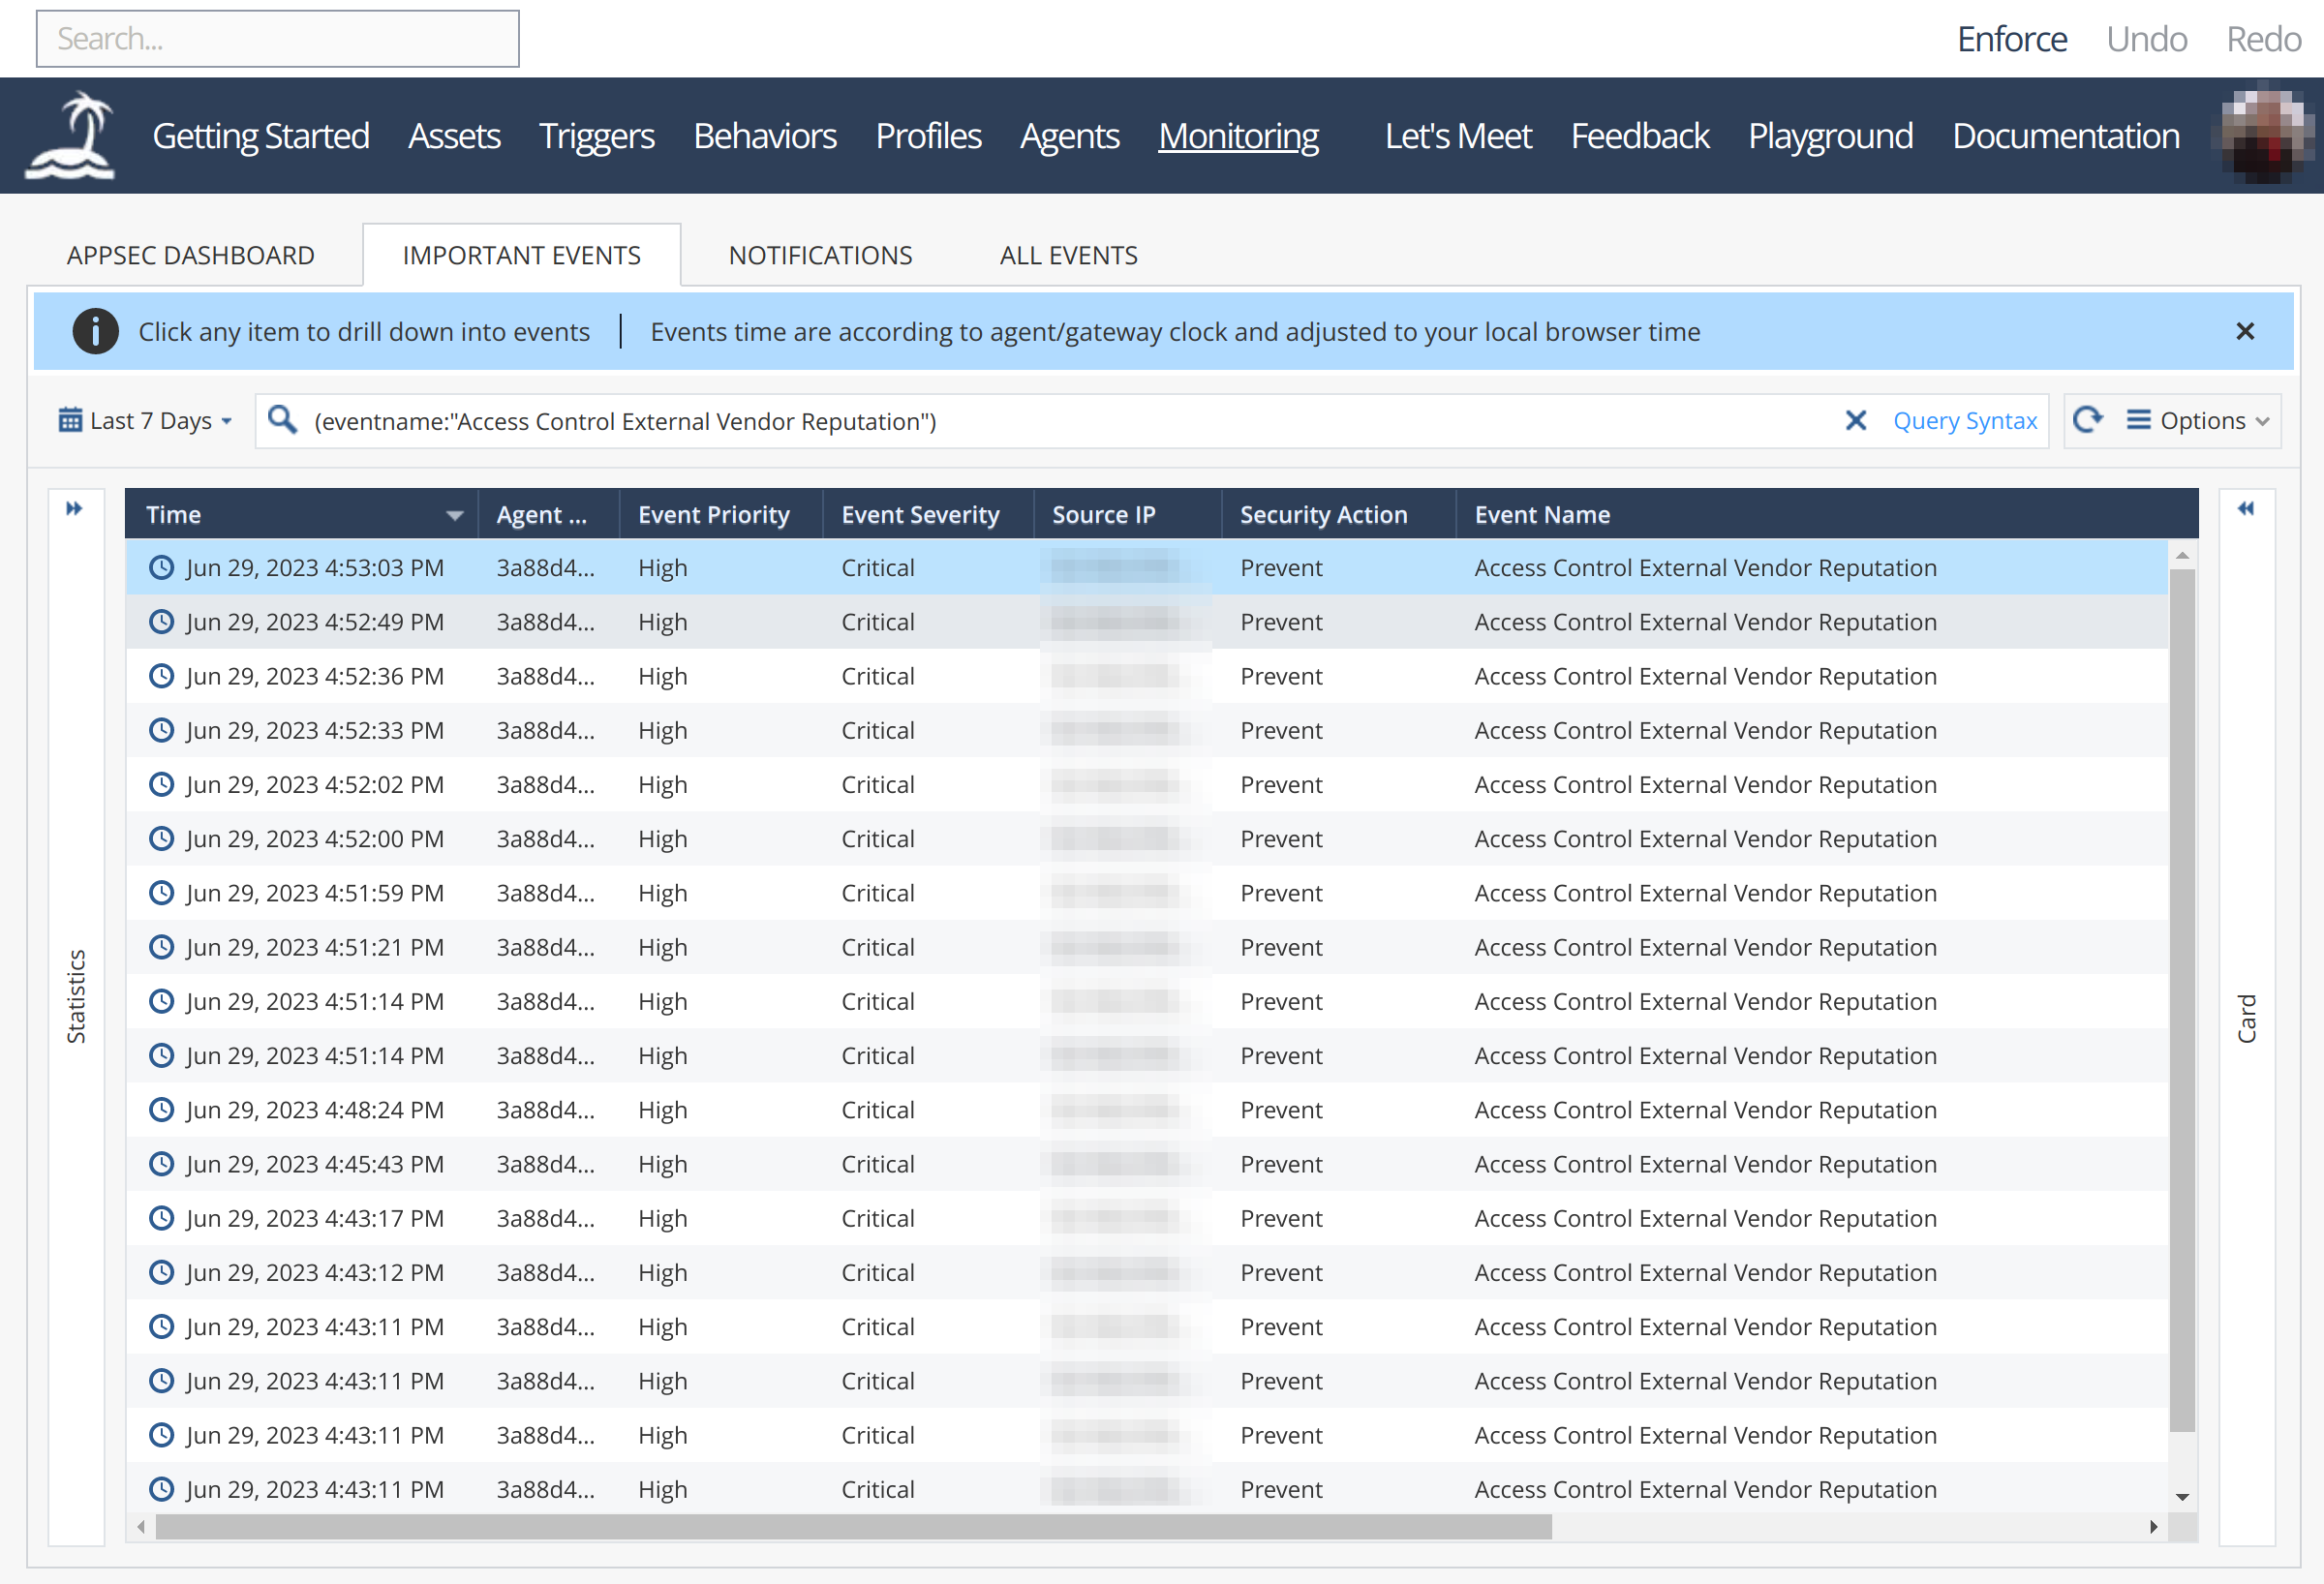The width and height of the screenshot is (2324, 1584).
Task: Click the refresh events icon
Action: click(x=2087, y=420)
